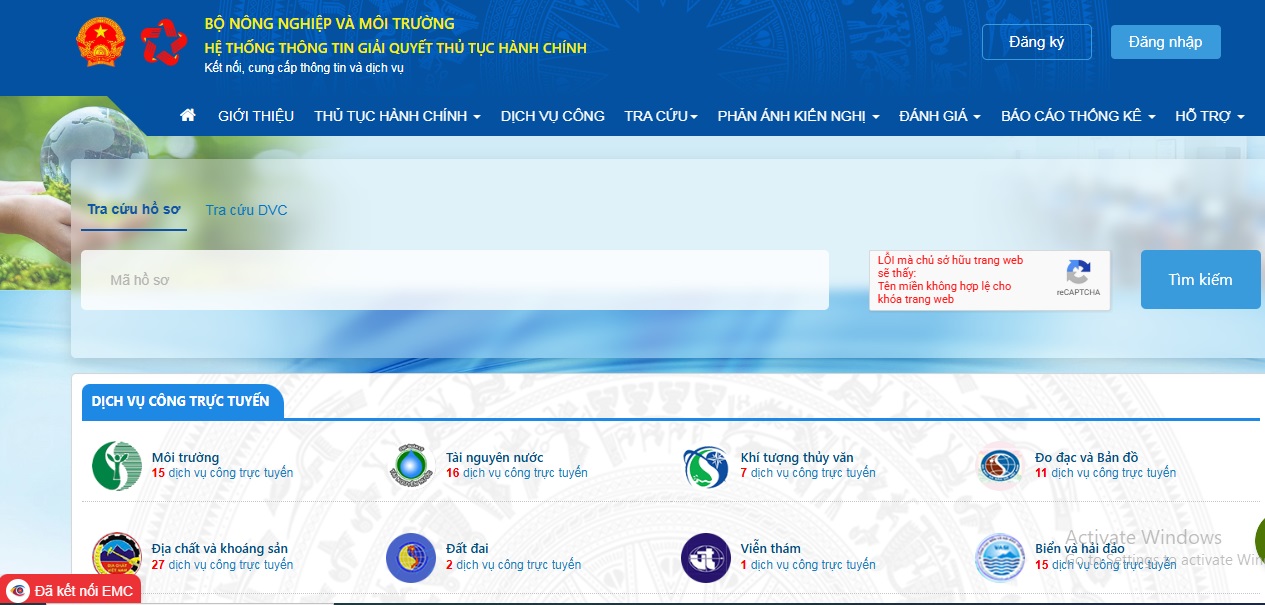Click the red star public service logo
Screen dimensions: 1265x605
point(164,42)
